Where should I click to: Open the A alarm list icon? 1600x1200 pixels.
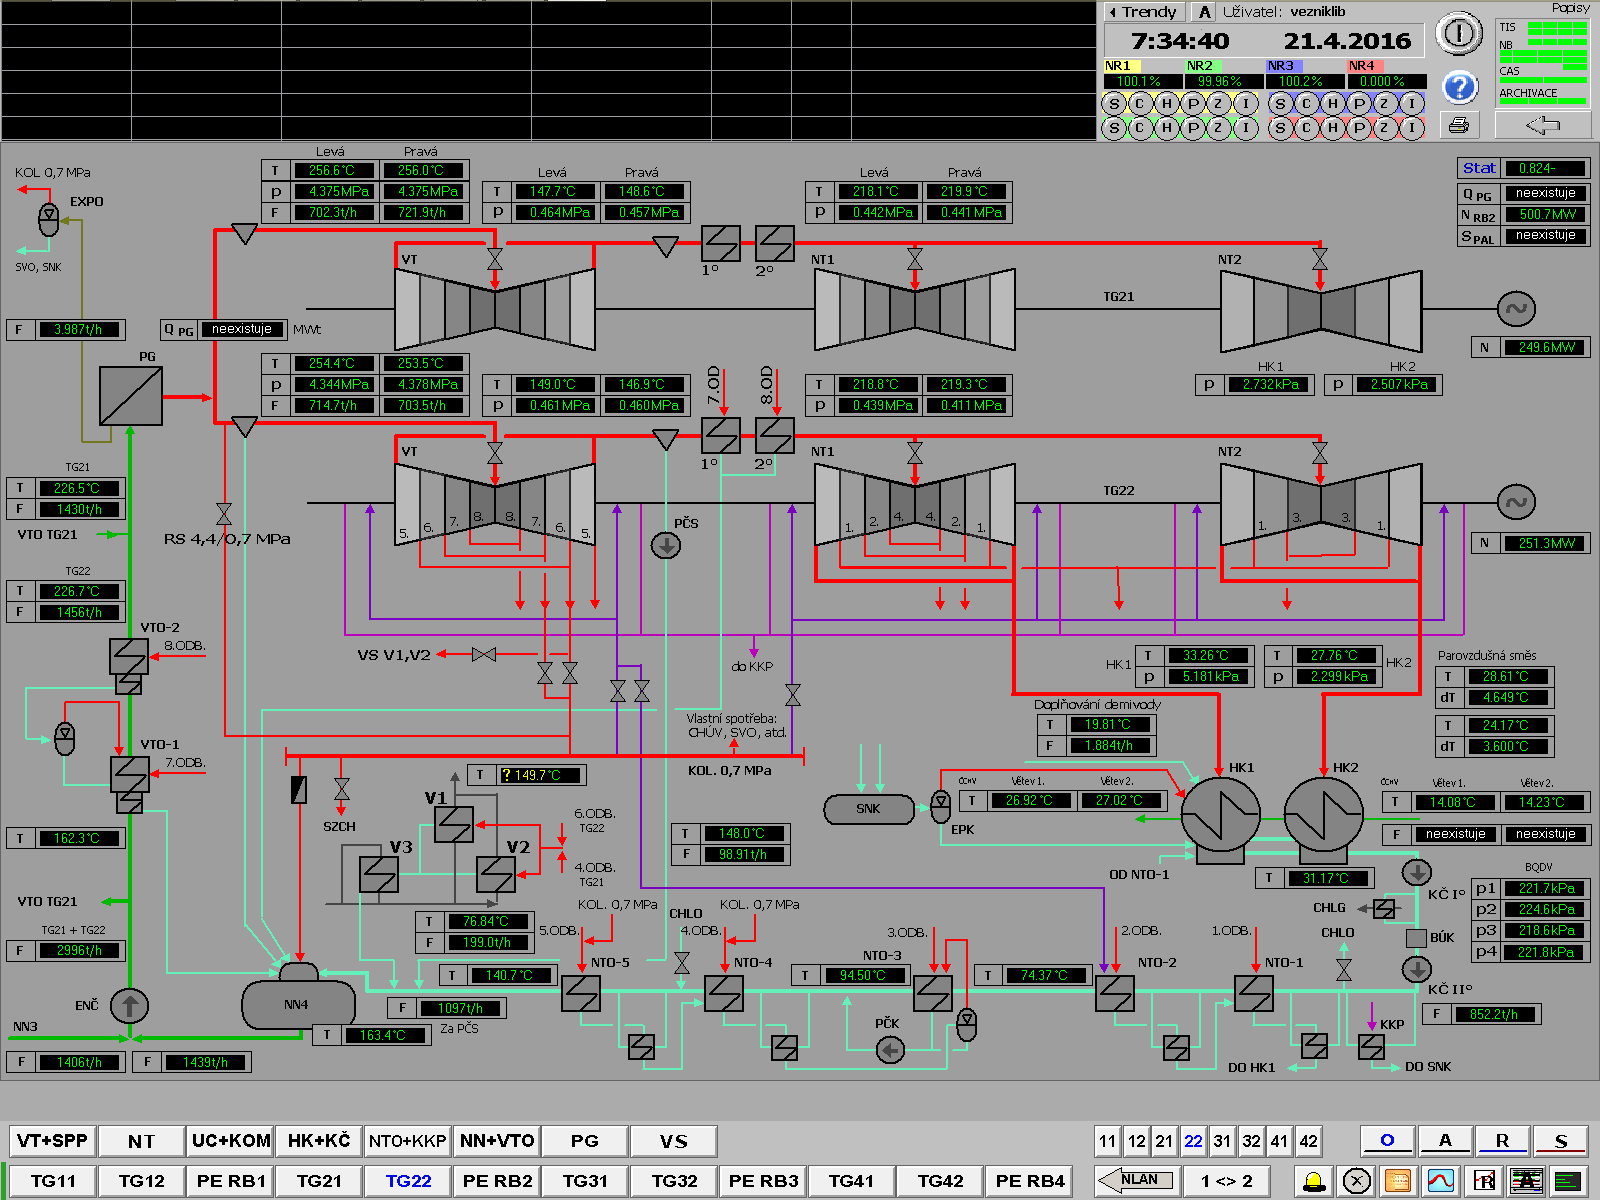1527,1181
